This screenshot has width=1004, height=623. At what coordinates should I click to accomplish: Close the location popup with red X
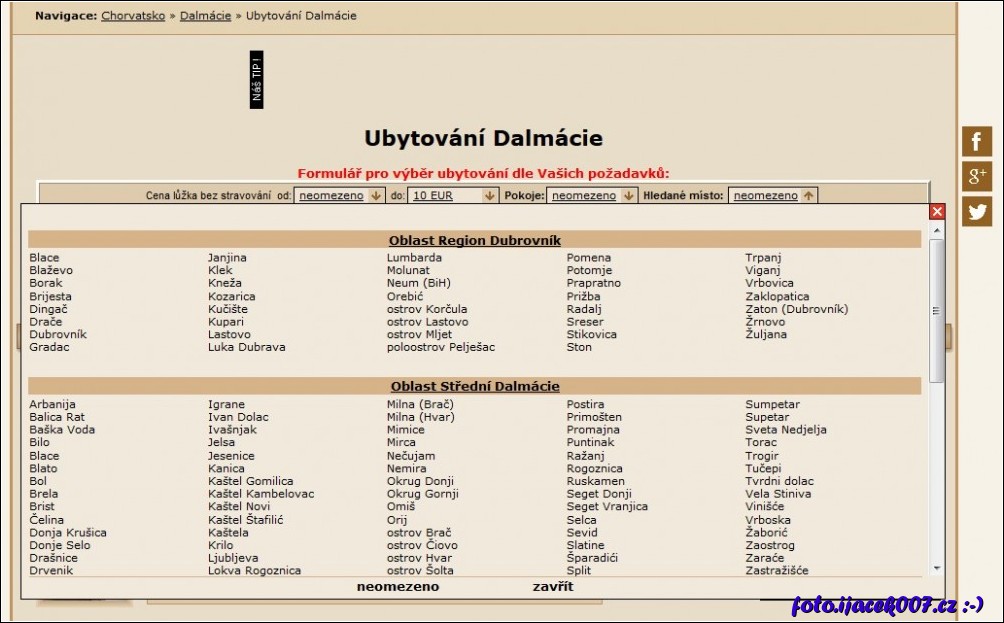click(937, 211)
